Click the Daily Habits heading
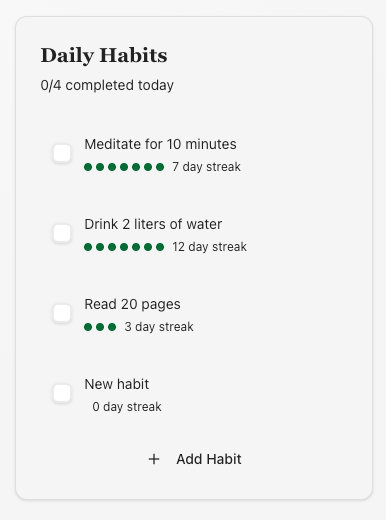The height and width of the screenshot is (520, 386). [x=104, y=55]
